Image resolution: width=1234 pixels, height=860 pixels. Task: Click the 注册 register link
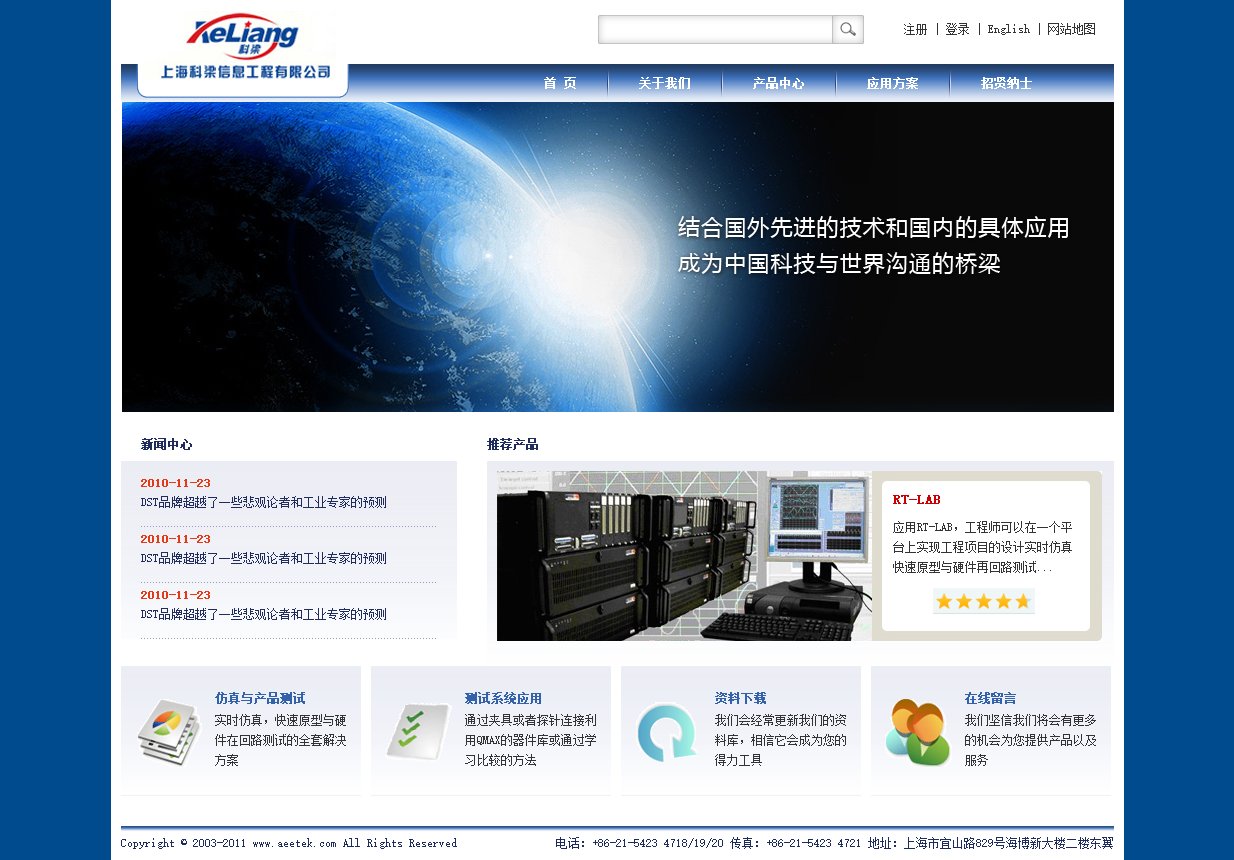point(915,30)
